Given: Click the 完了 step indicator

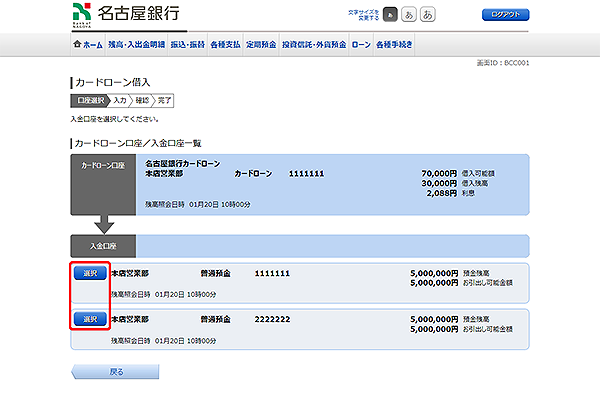Looking at the screenshot, I should (x=165, y=101).
